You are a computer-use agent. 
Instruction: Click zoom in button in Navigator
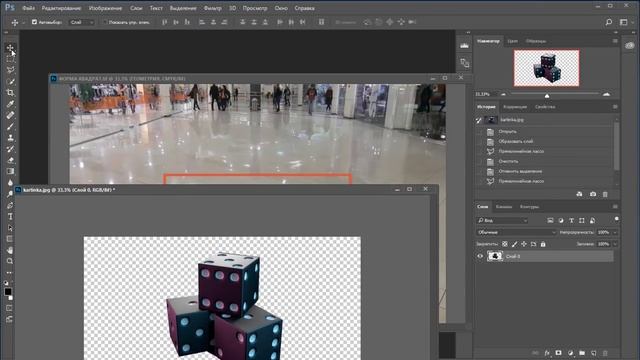[x=606, y=94]
